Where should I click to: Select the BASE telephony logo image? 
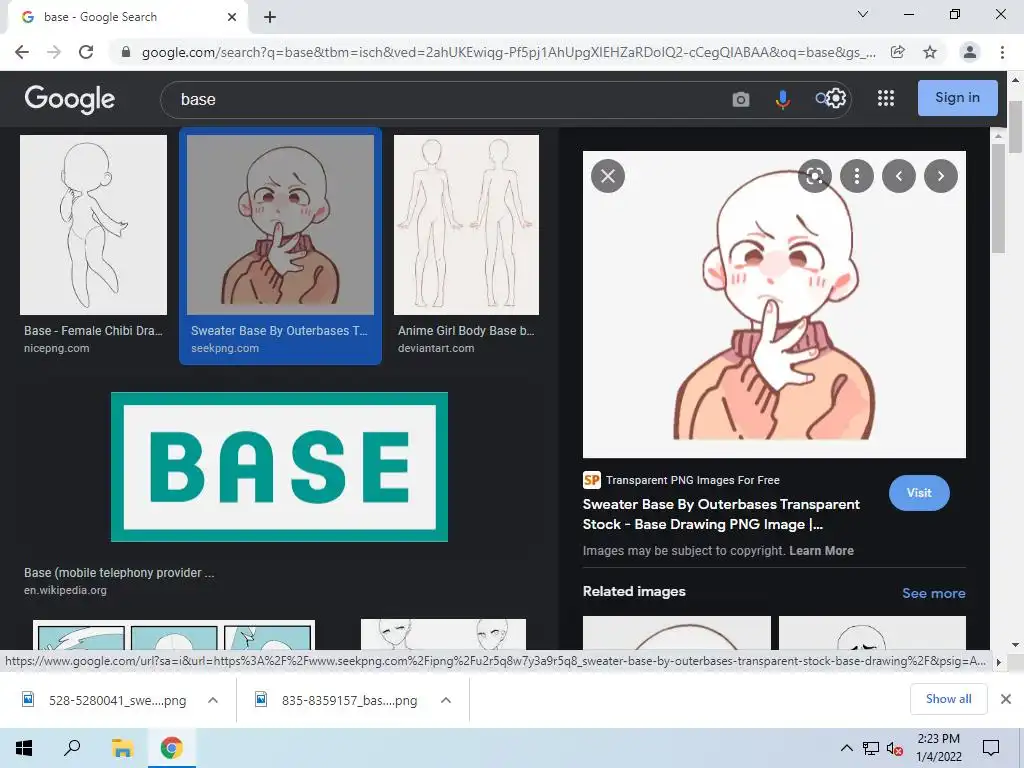(280, 467)
